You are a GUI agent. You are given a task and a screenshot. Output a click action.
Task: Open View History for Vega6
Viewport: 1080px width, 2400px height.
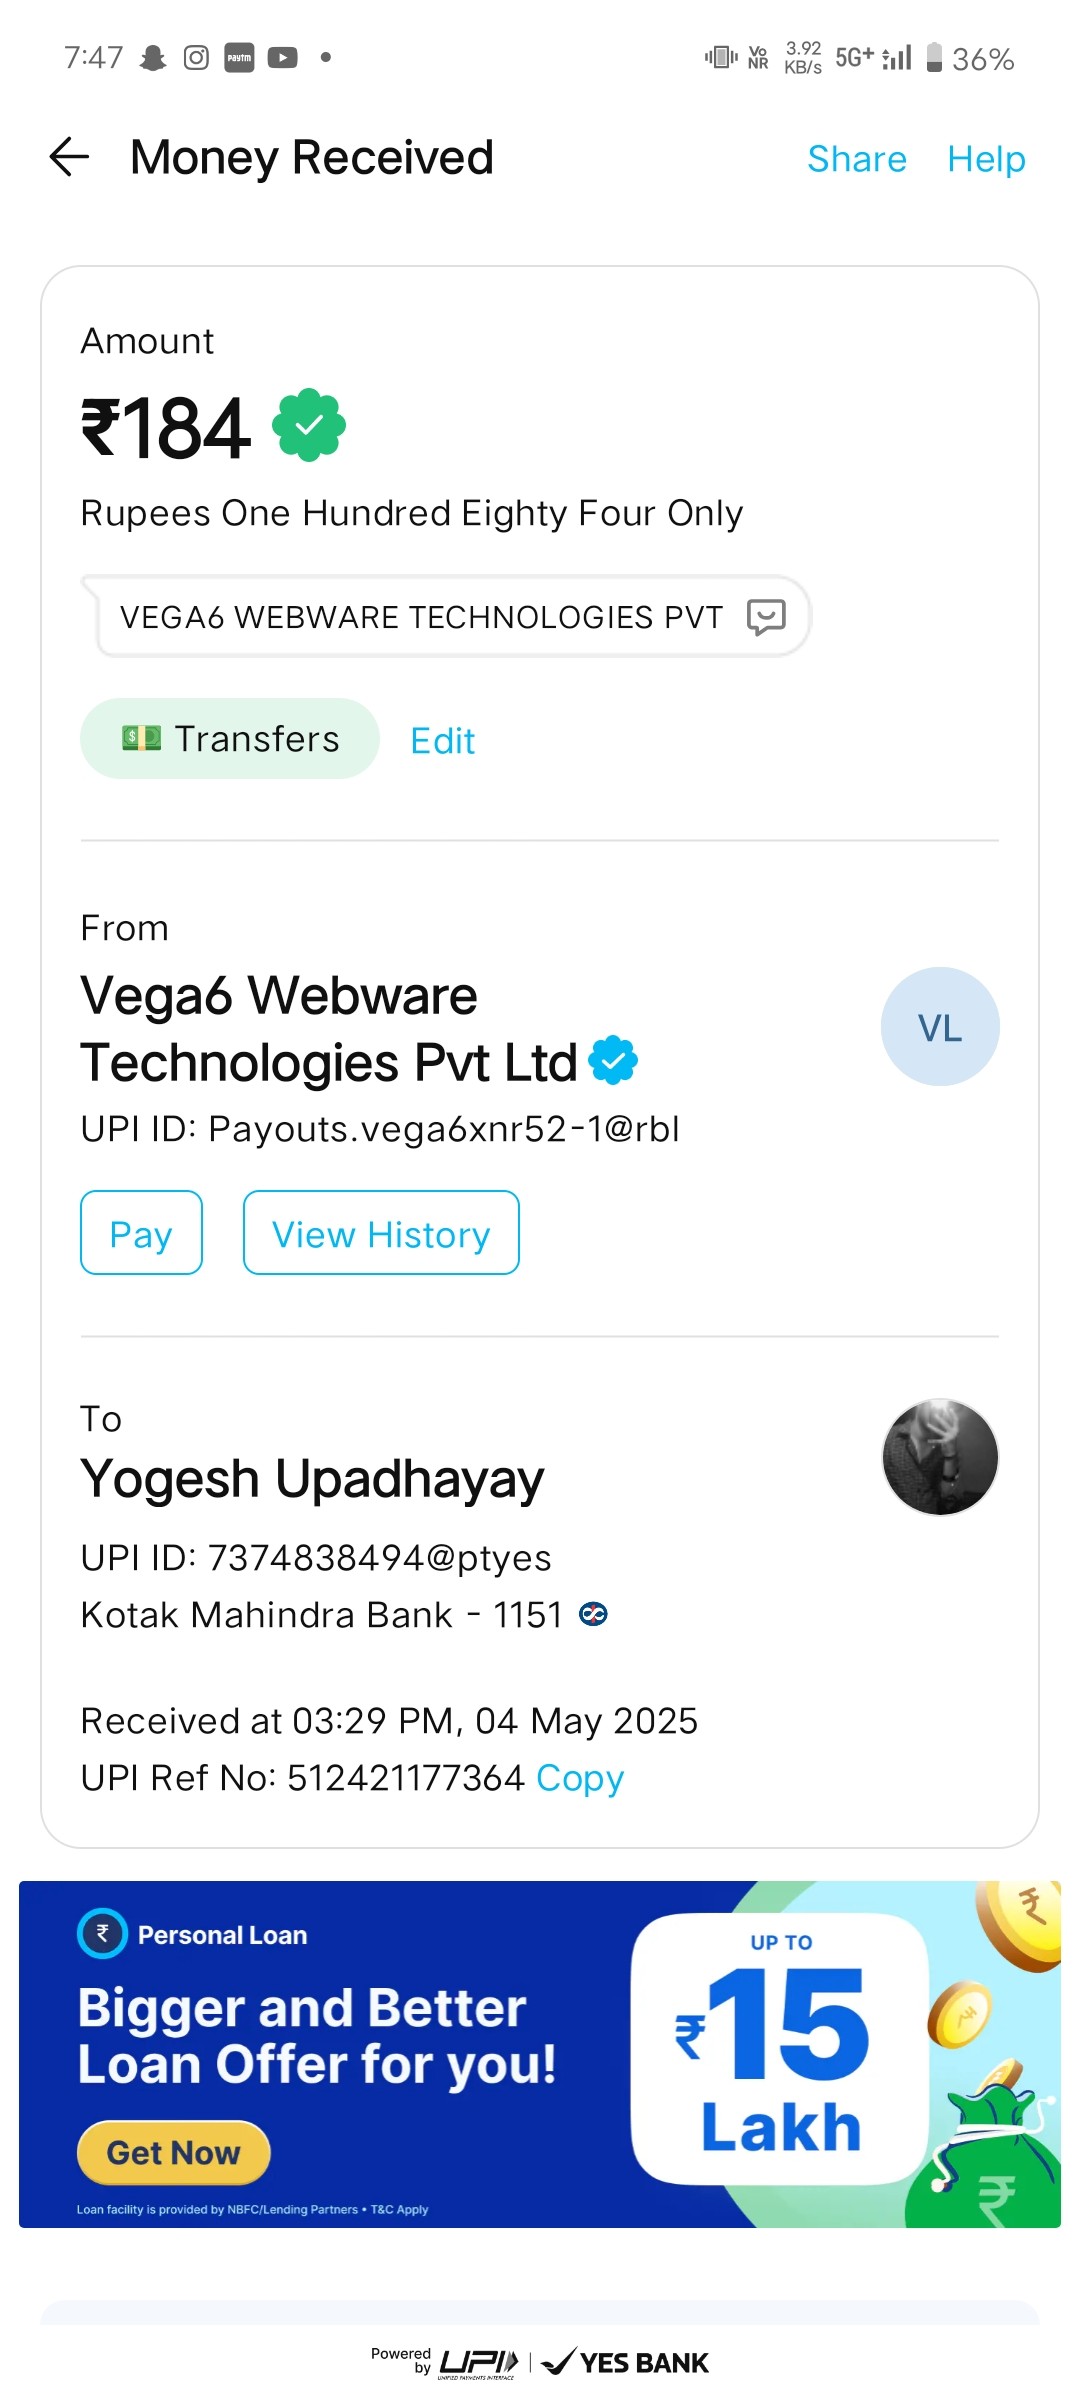[381, 1233]
